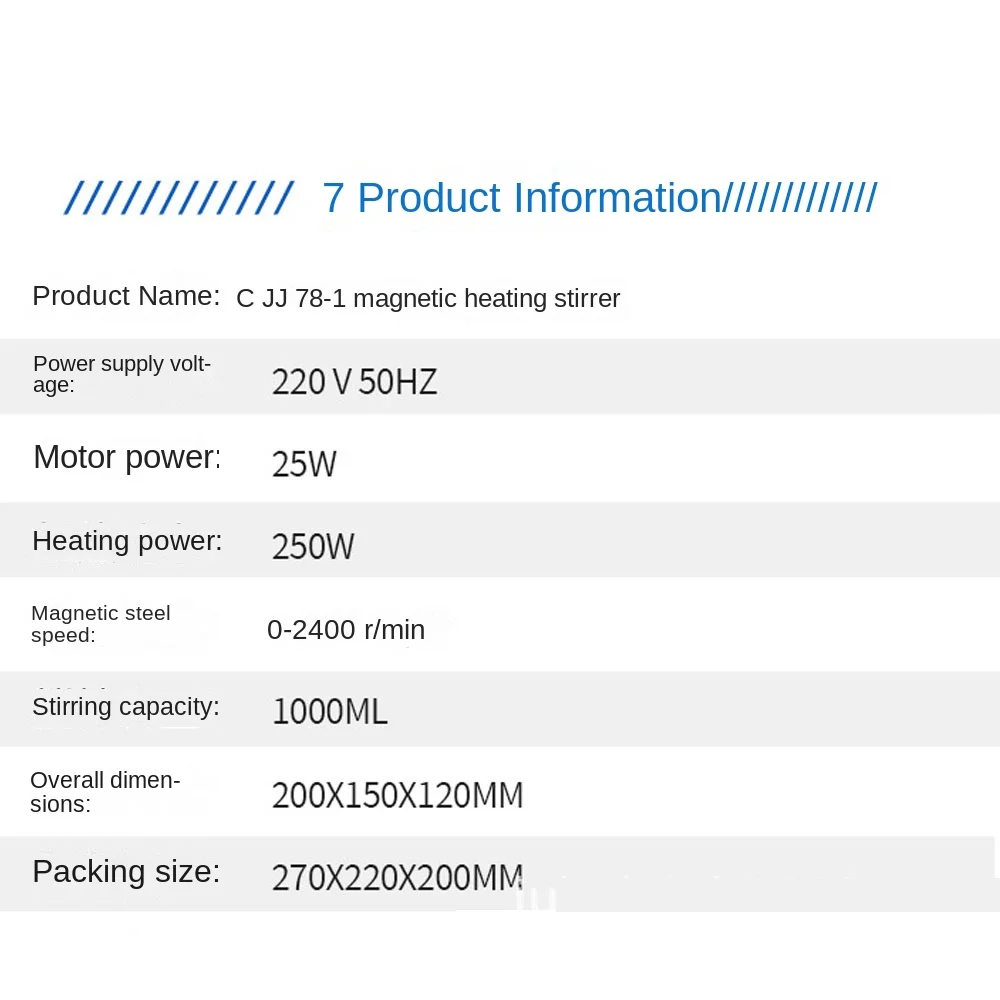1000x1000 pixels.
Task: Select the 220 V 50HZ value
Action: pos(354,382)
